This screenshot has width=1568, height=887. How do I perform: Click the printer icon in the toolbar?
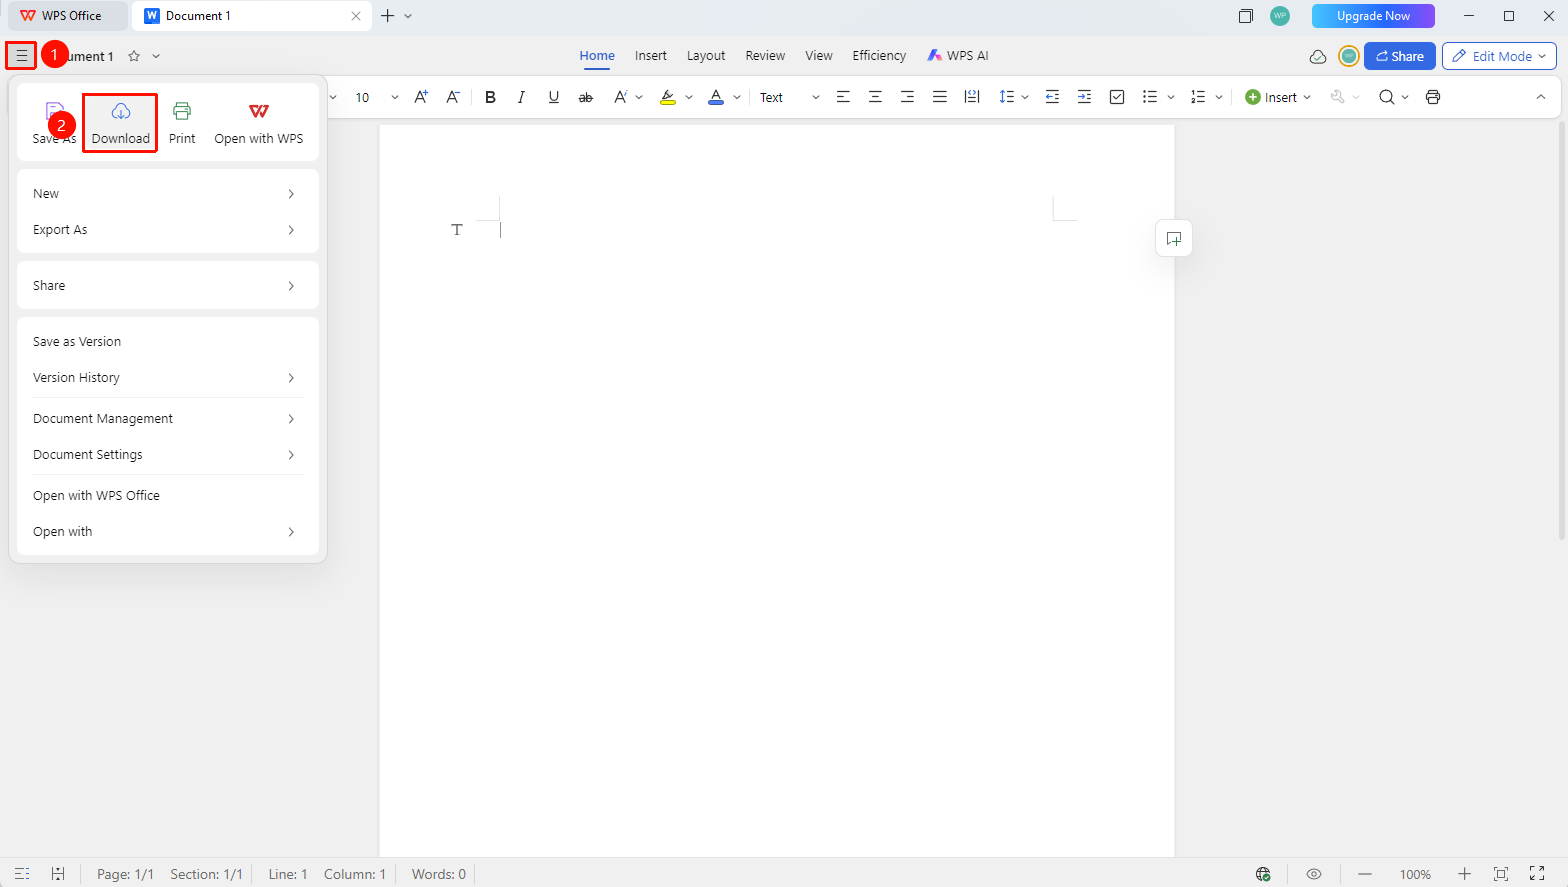tap(1433, 97)
